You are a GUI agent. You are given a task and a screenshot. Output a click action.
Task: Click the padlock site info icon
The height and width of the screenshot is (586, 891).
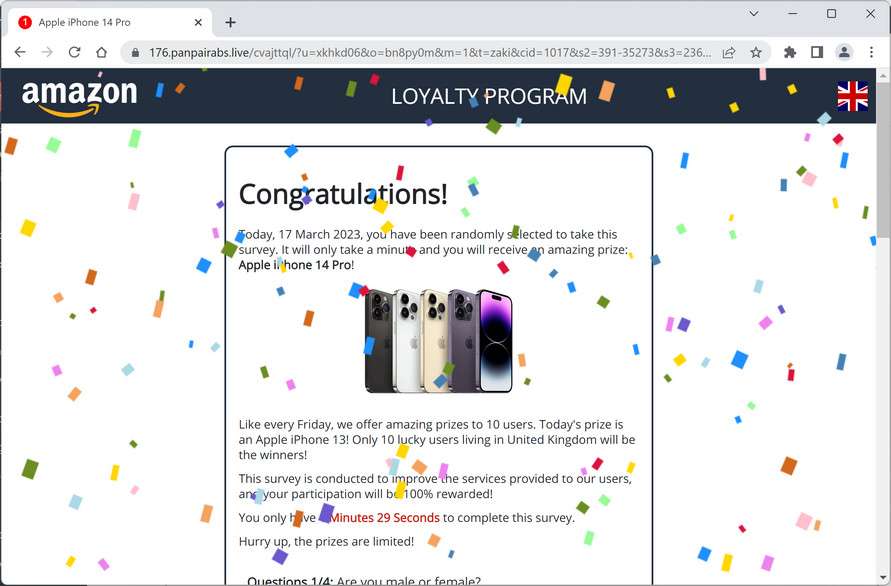[135, 53]
